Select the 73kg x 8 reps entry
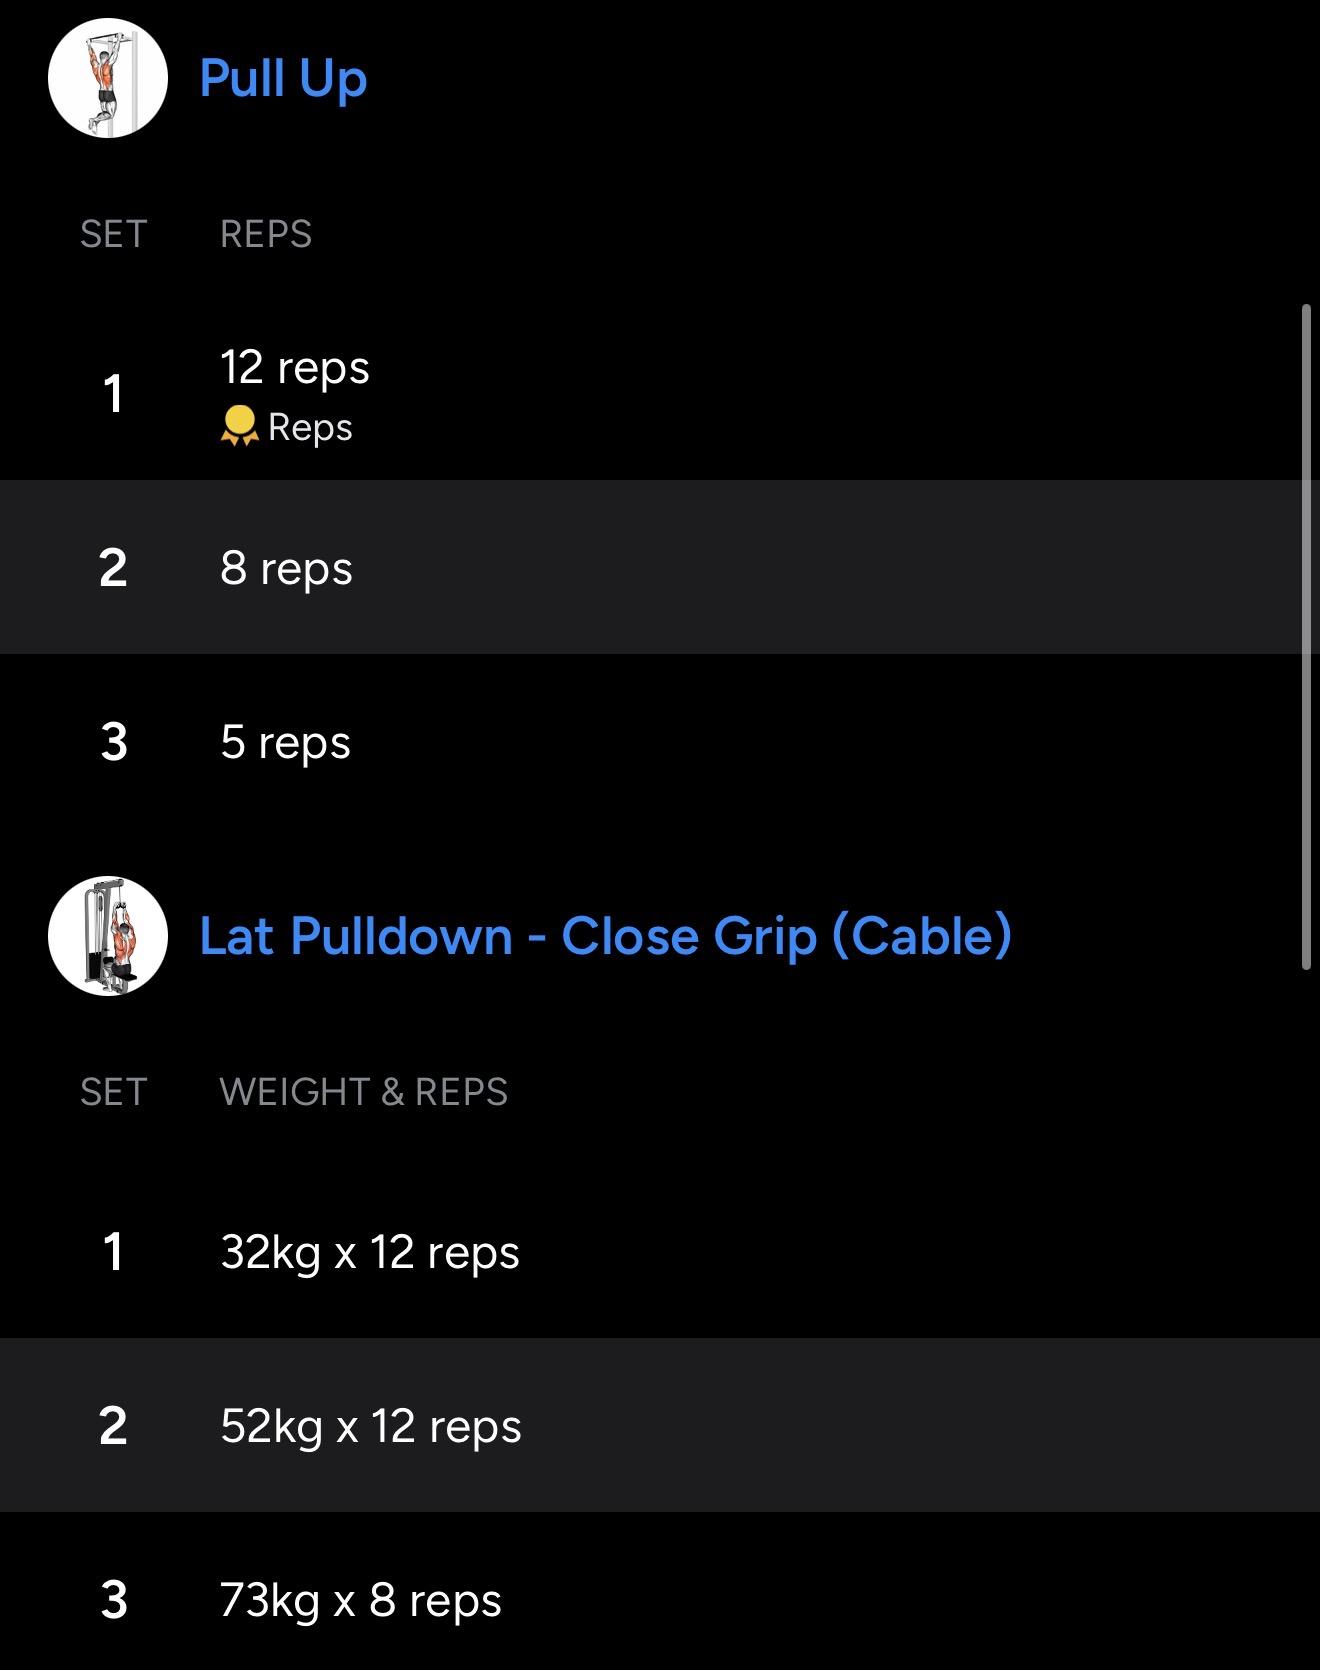1320x1670 pixels. tap(360, 1600)
